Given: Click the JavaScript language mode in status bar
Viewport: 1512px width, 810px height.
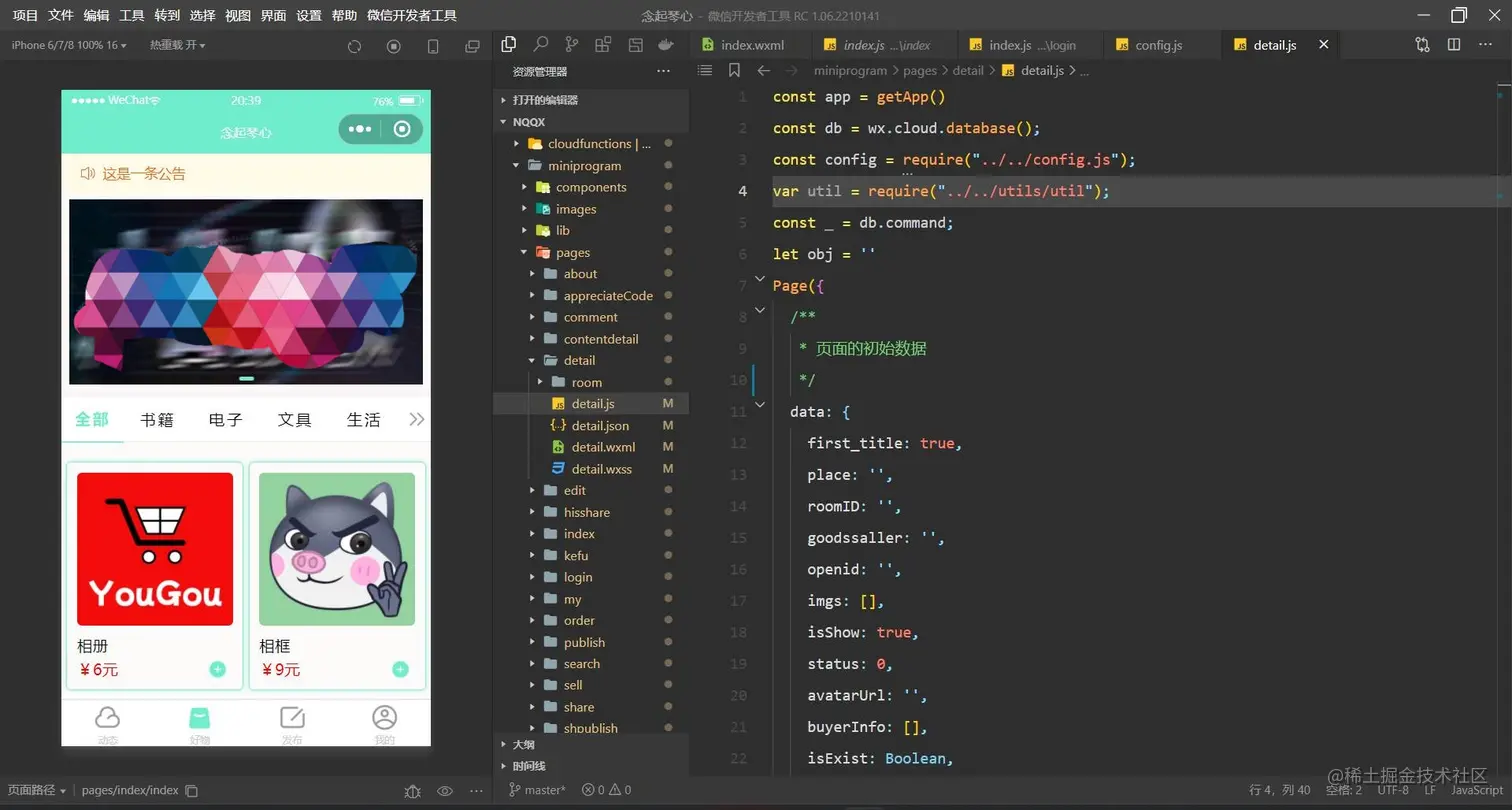Looking at the screenshot, I should click(1477, 790).
